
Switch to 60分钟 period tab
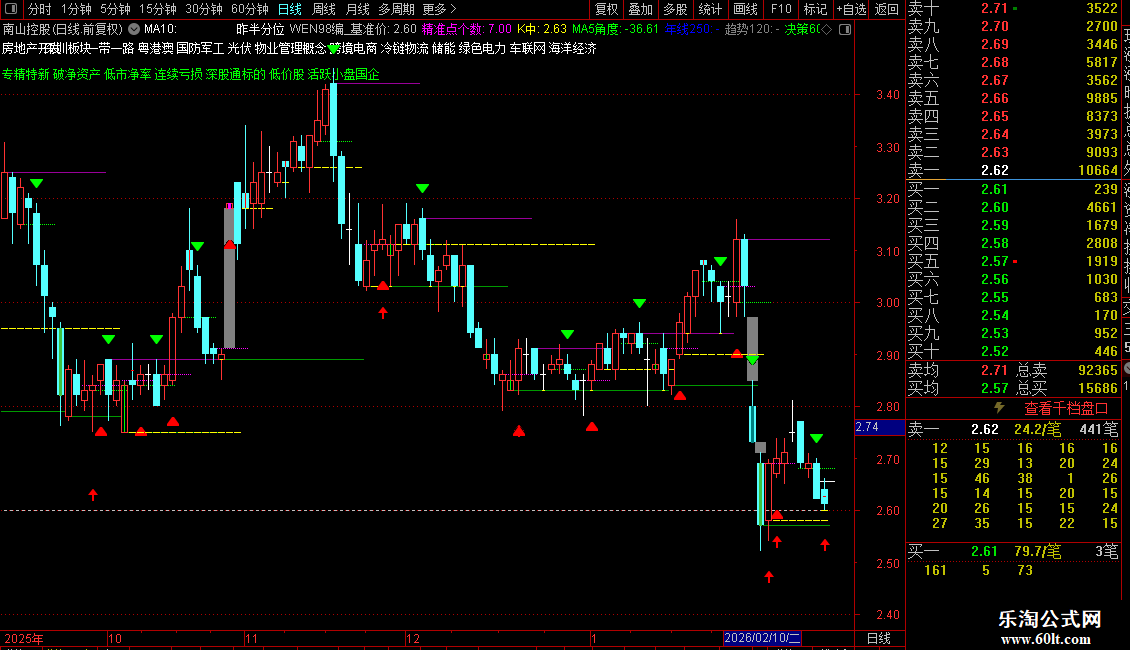(249, 9)
